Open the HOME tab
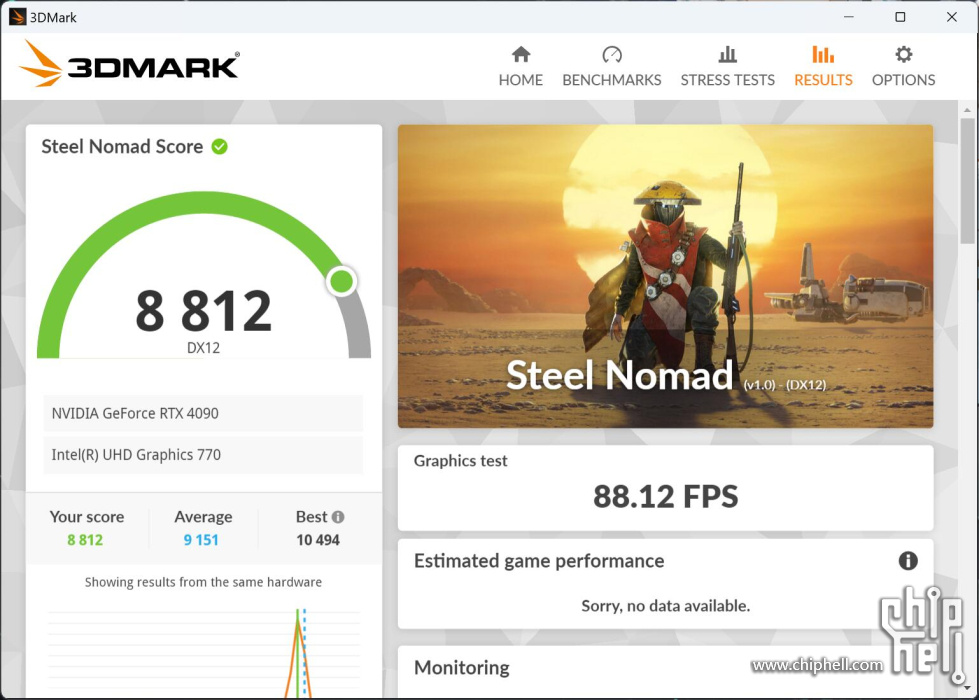979x700 pixels. (520, 67)
